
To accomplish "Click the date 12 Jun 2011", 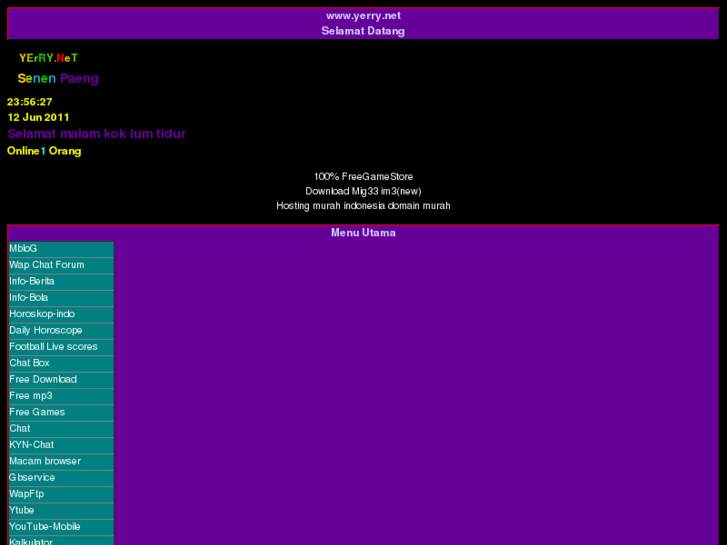I will (x=38, y=117).
